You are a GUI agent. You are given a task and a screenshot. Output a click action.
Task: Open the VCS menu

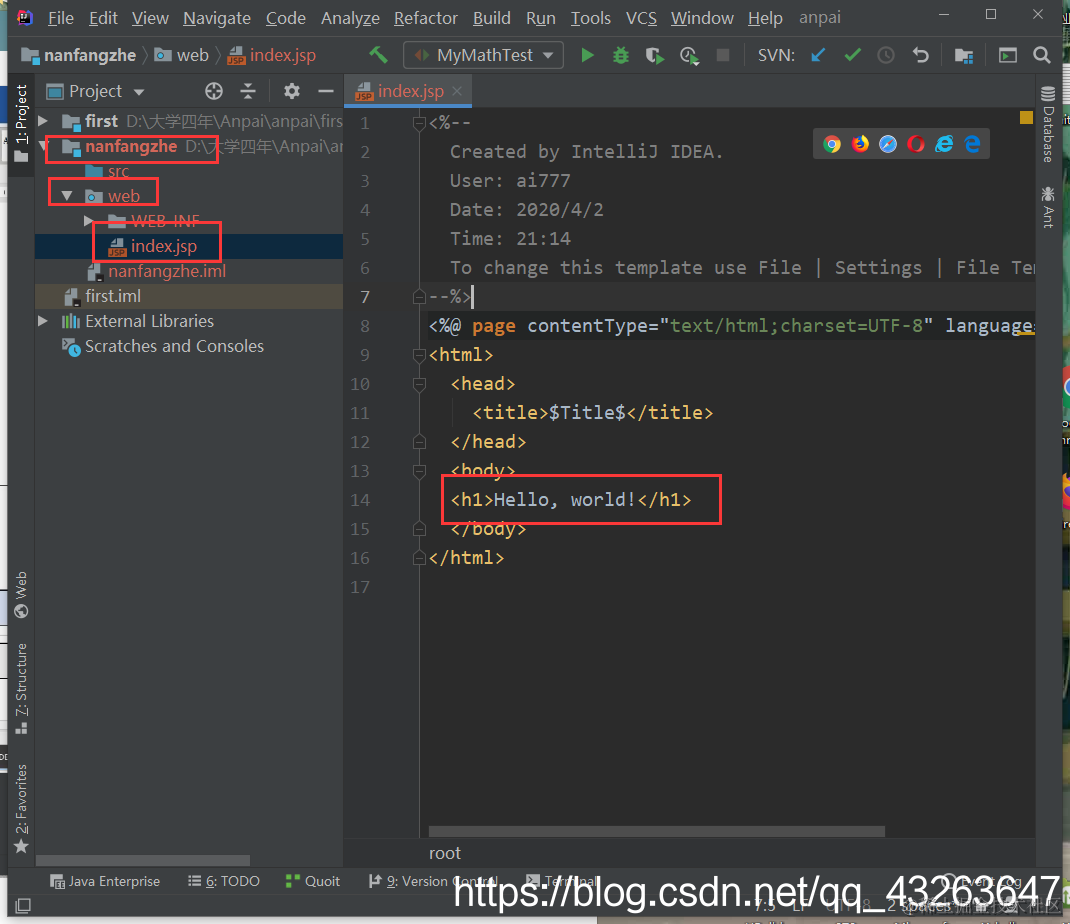(x=641, y=18)
